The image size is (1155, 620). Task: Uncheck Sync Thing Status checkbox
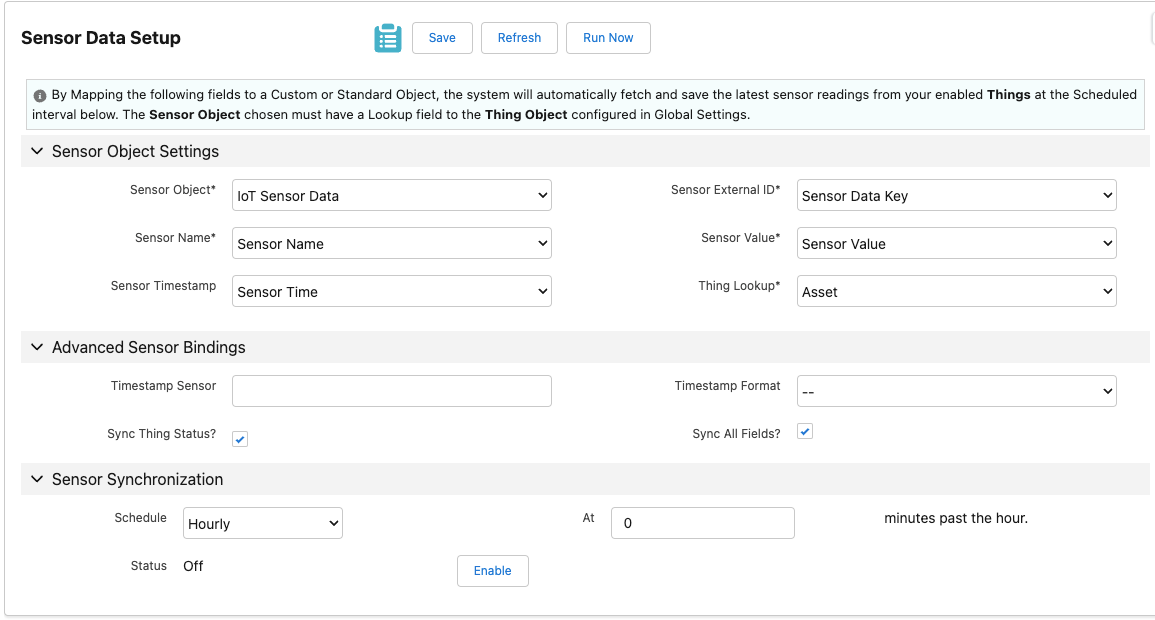240,440
